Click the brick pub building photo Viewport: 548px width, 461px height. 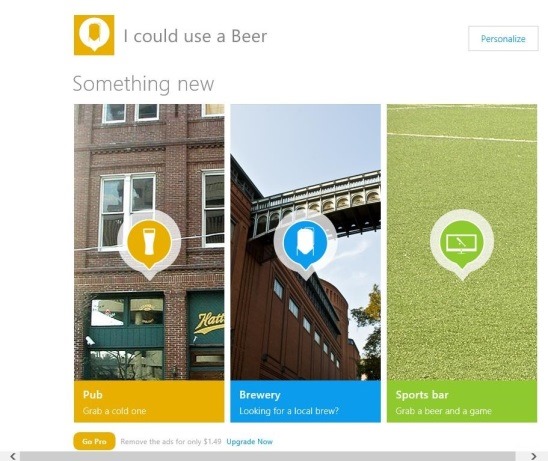tap(149, 242)
